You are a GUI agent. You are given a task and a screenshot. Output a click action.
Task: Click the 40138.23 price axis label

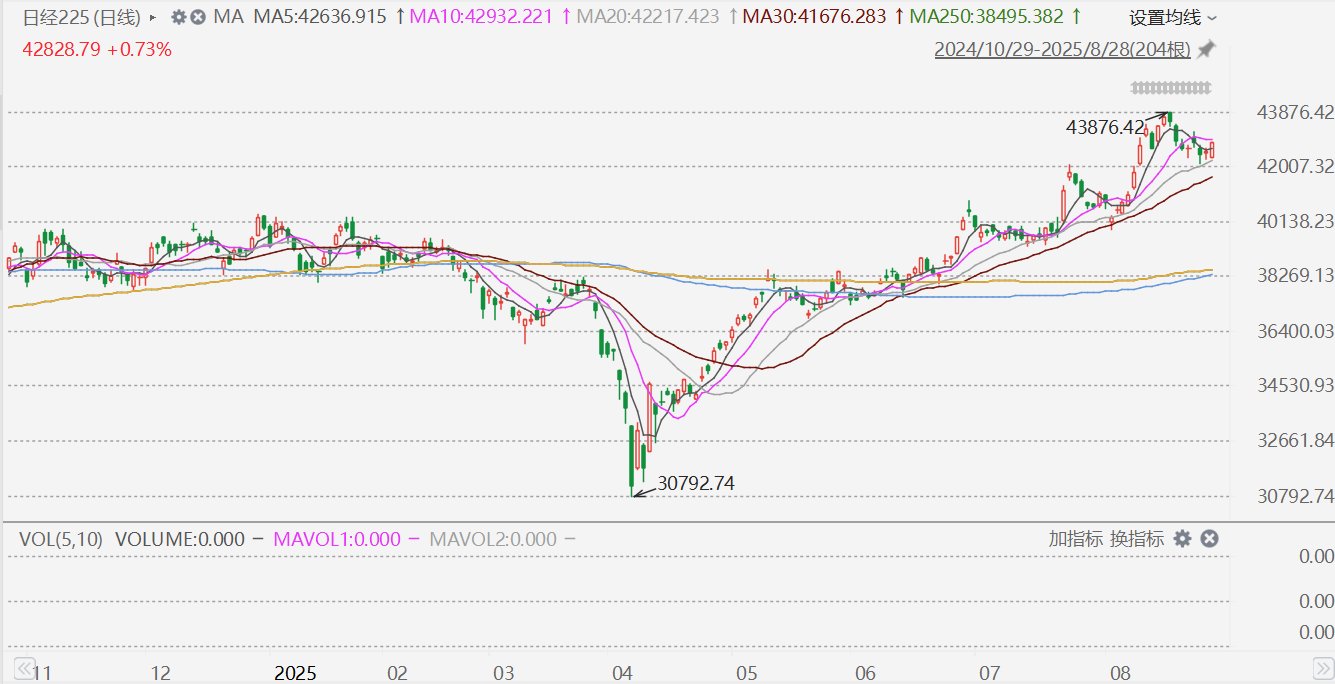(x=1293, y=221)
